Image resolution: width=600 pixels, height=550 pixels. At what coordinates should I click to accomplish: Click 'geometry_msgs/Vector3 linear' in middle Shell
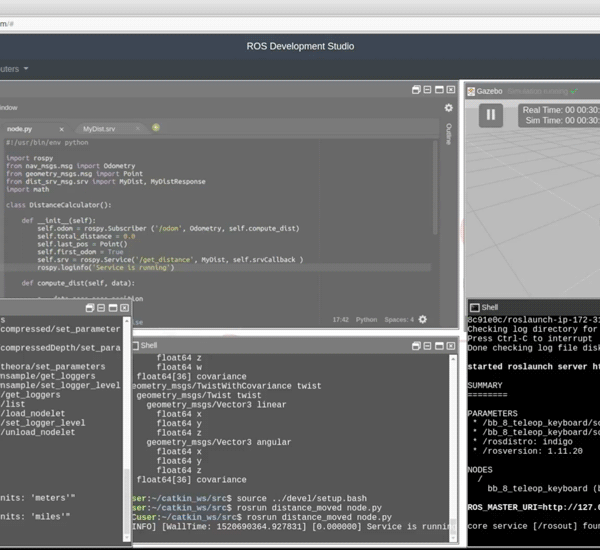click(x=216, y=405)
